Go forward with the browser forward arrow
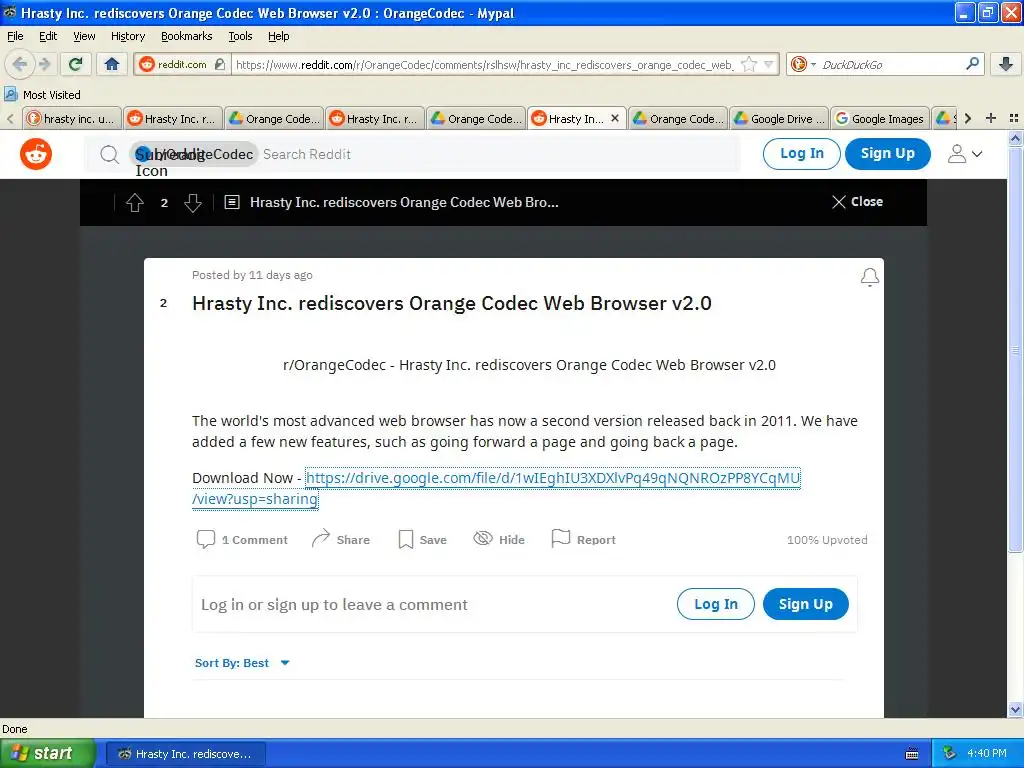Screen dimensions: 1024x768 44,64
